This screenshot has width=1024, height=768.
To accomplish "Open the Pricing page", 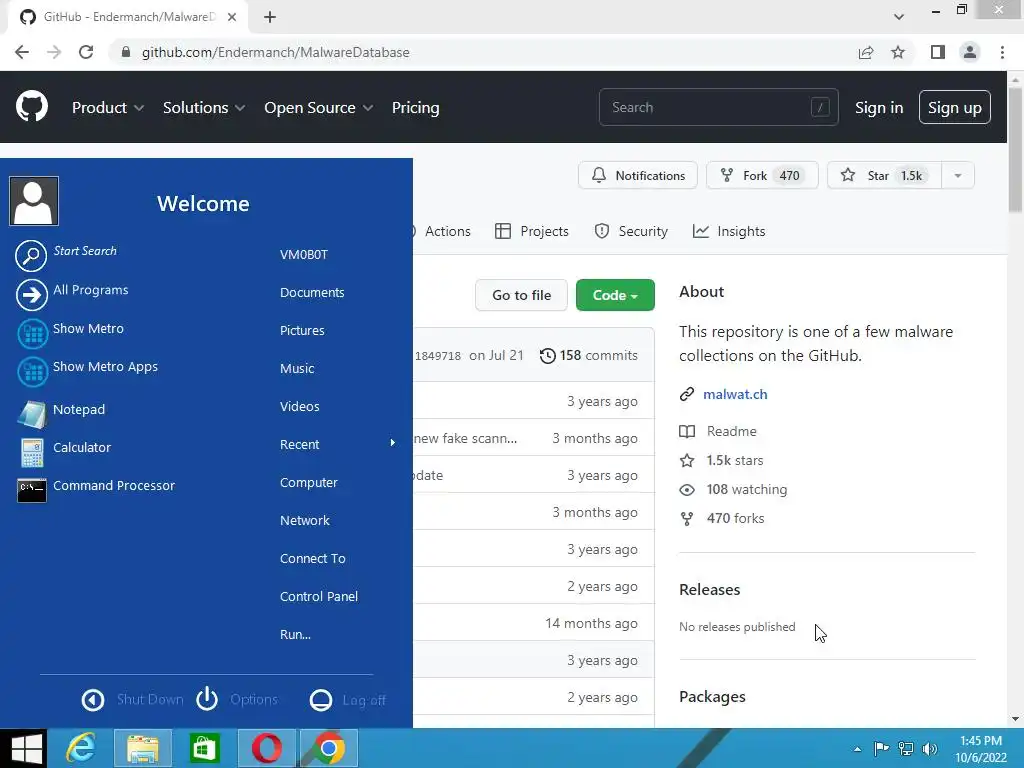I will 415,108.
